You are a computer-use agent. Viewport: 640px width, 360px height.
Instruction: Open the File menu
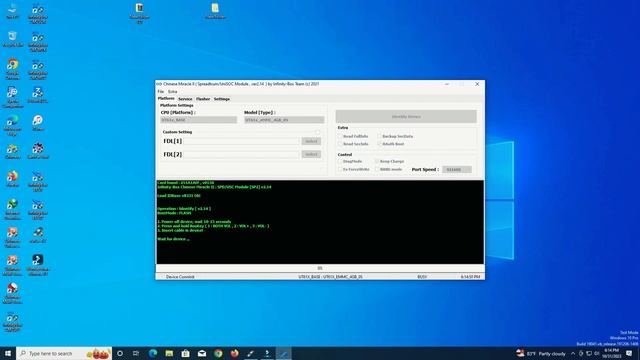pos(161,91)
